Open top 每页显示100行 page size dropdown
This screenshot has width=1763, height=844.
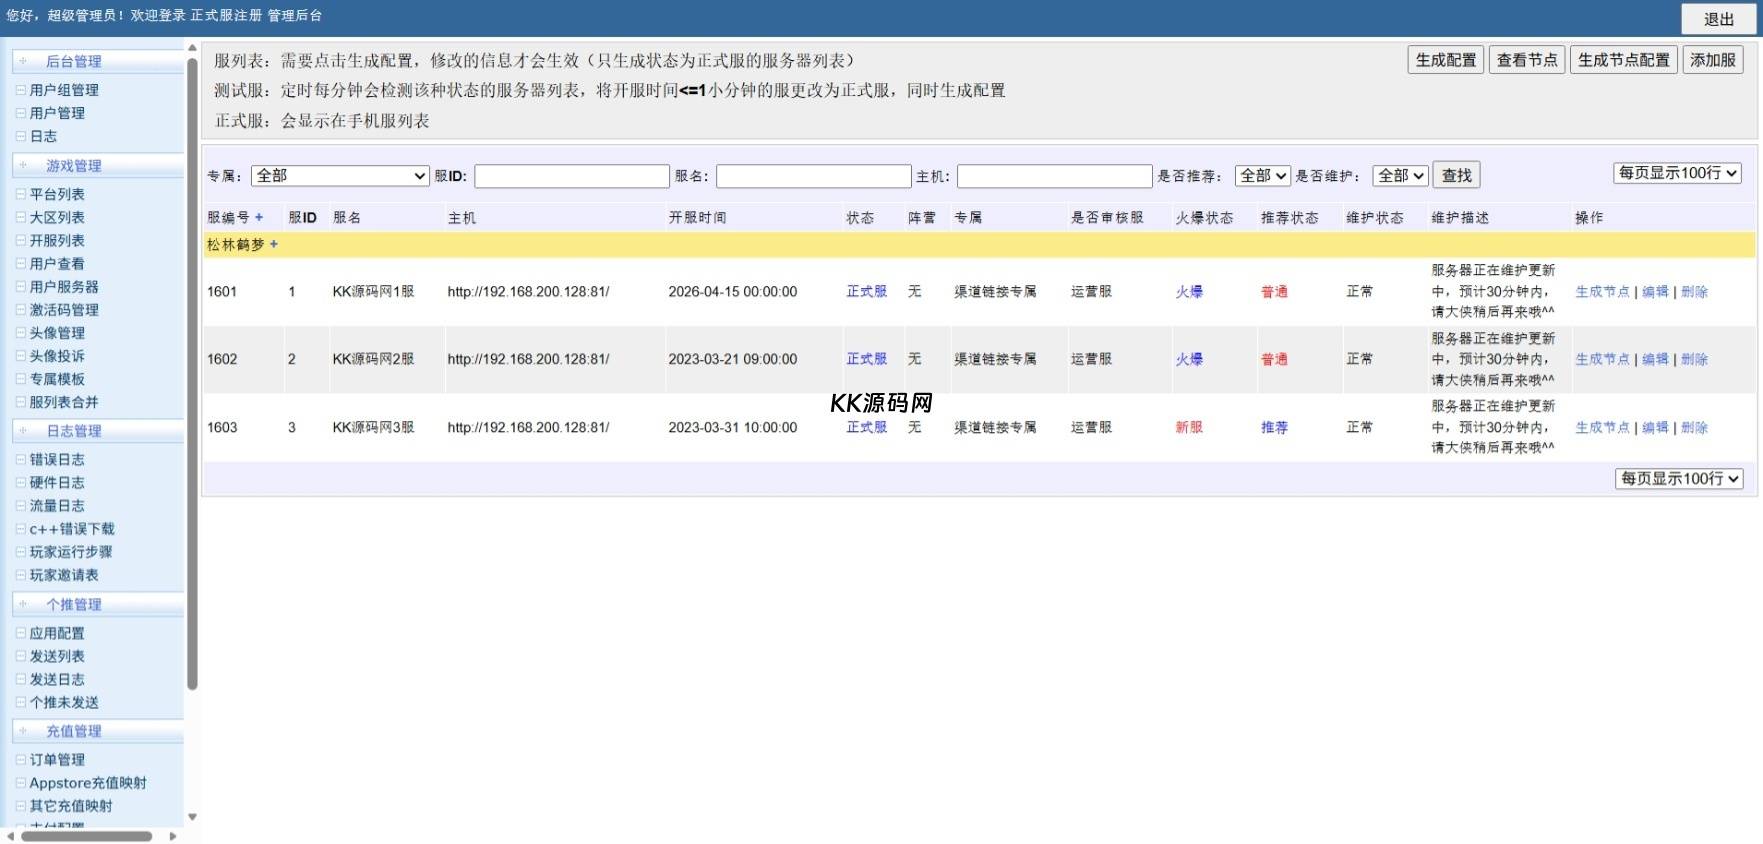(1677, 173)
